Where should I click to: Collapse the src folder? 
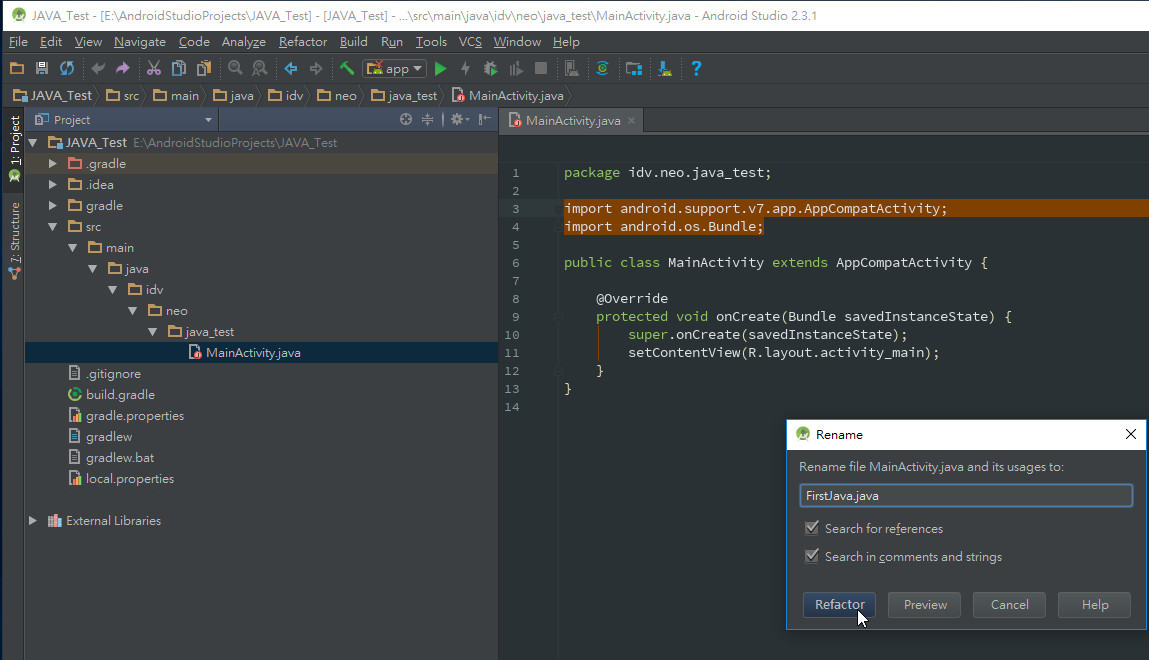53,227
